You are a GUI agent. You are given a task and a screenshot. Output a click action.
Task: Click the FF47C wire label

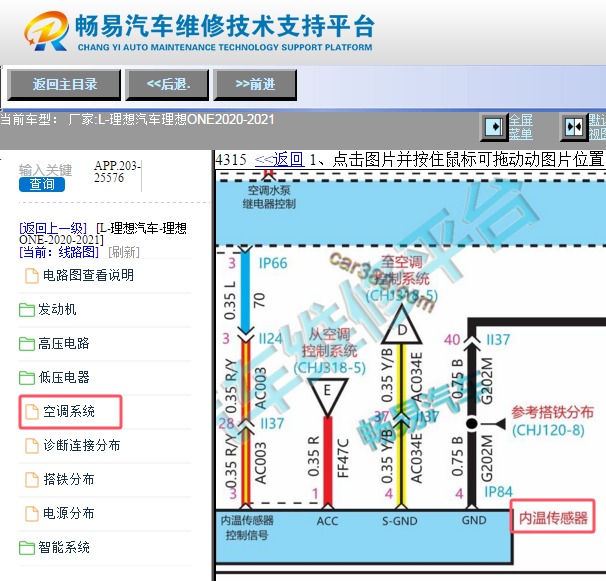click(343, 458)
